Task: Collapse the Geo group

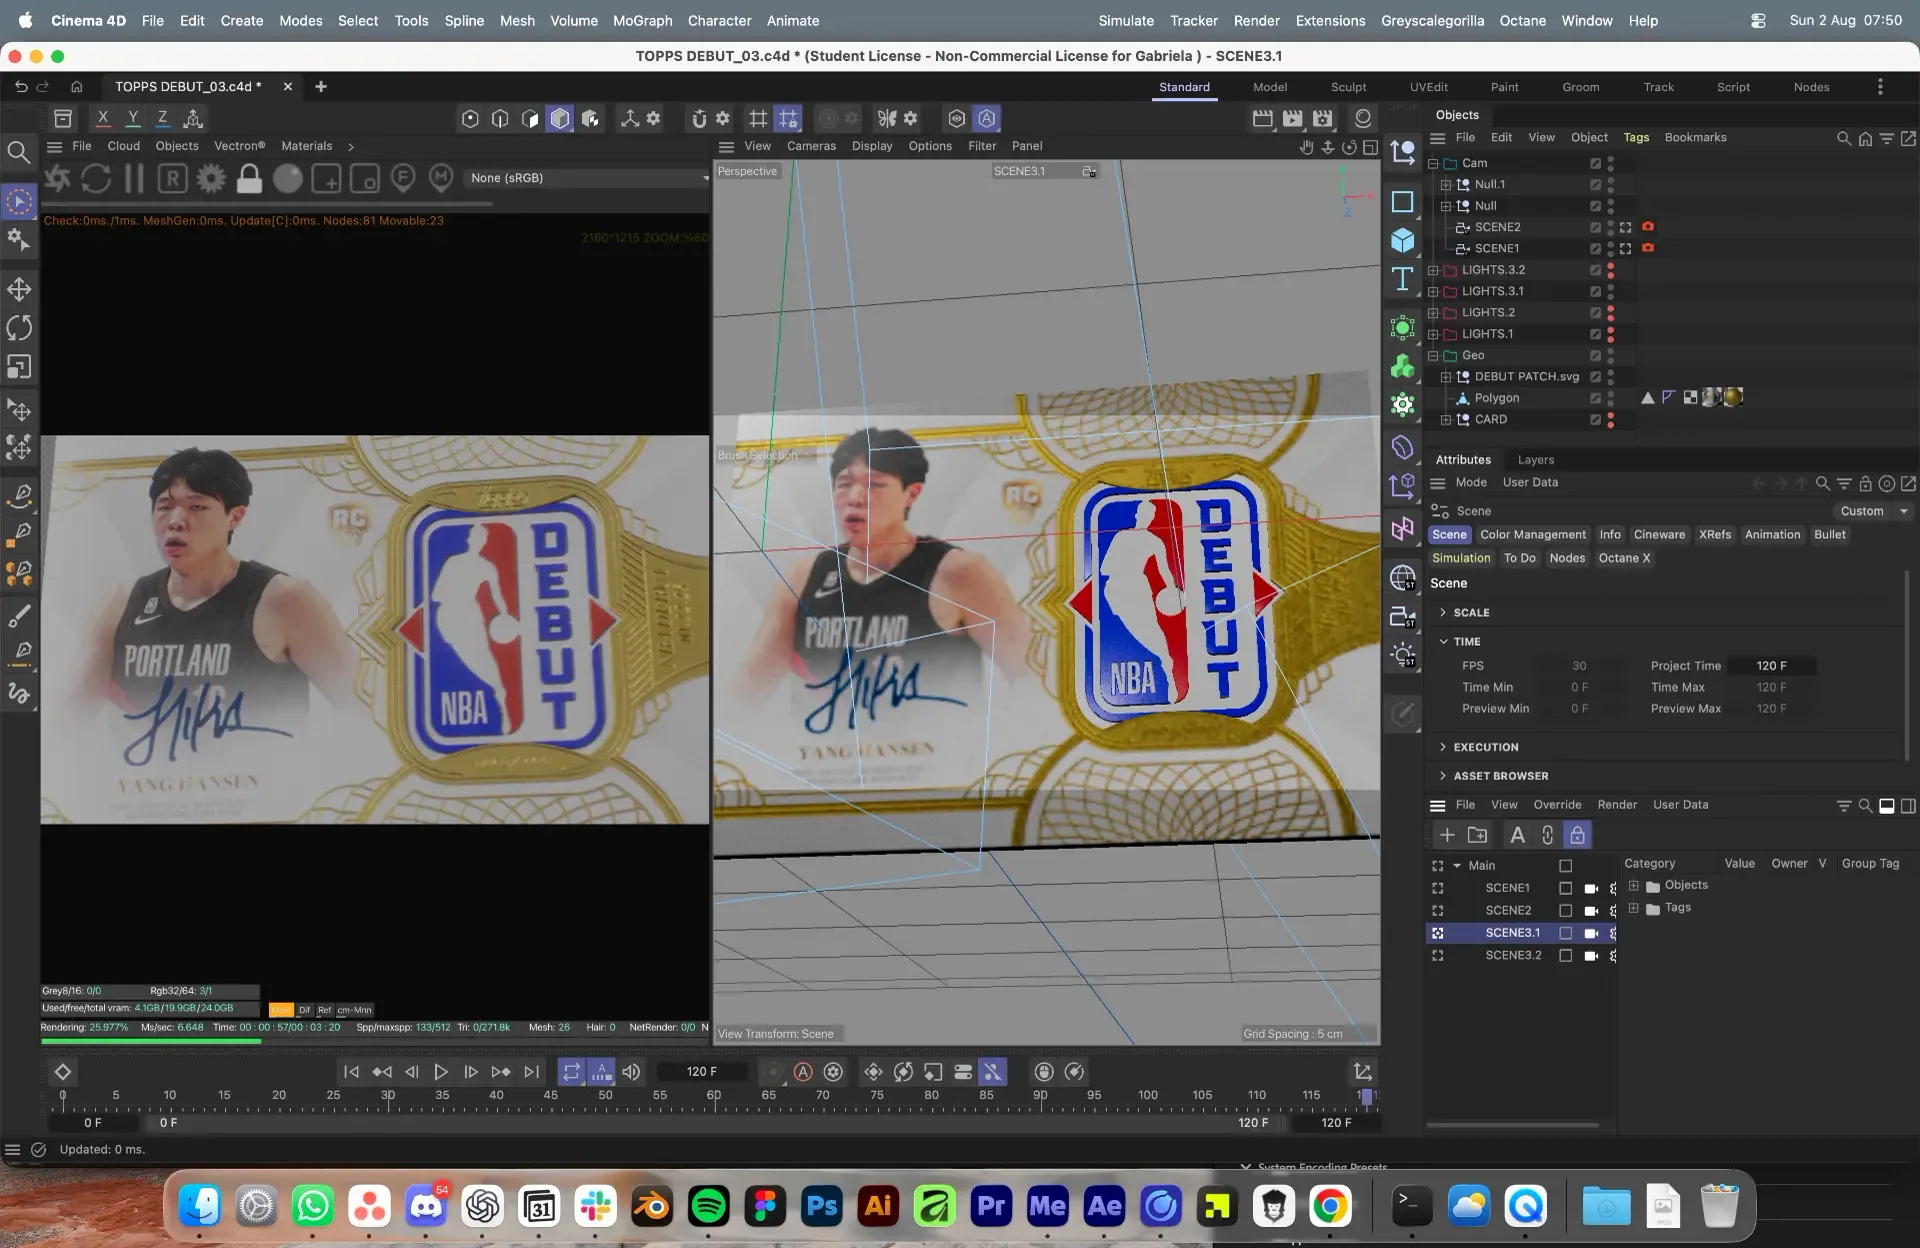Action: tap(1433, 356)
